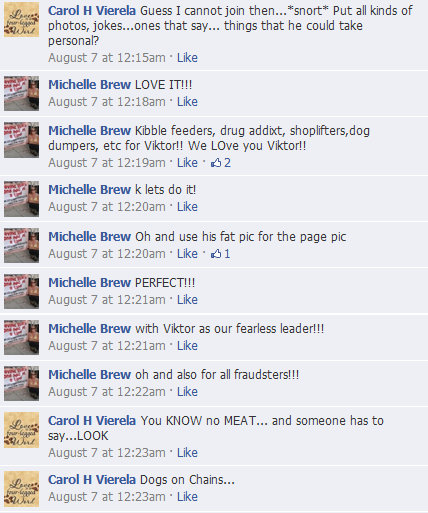Open the 'August 7 at 12:22am' timestamp
Image resolution: width=428 pixels, height=513 pixels.
(107, 392)
